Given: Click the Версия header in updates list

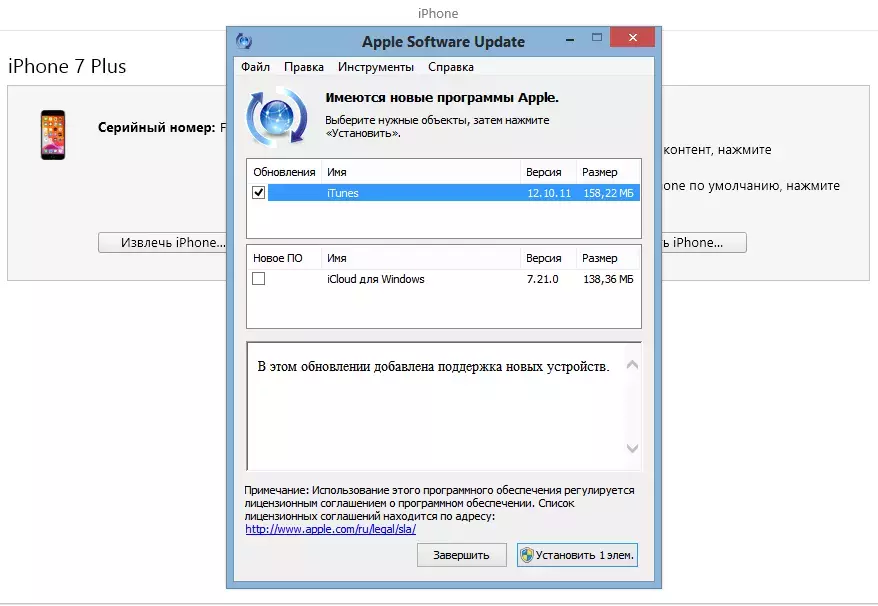Looking at the screenshot, I should (x=548, y=172).
